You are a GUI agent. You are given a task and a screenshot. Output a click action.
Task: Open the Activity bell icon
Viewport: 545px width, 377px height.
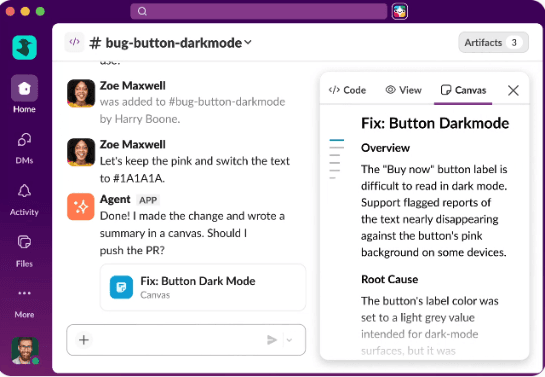24,191
